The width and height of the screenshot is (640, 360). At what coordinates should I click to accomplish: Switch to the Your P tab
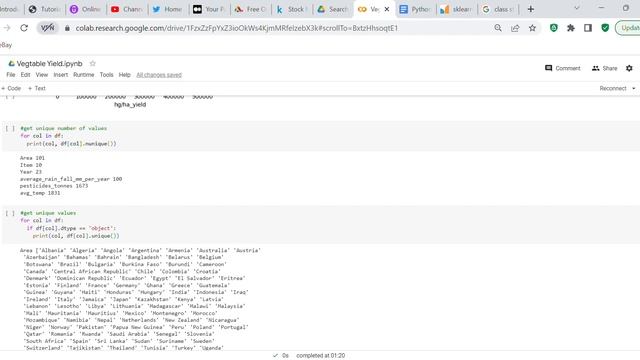coord(209,9)
